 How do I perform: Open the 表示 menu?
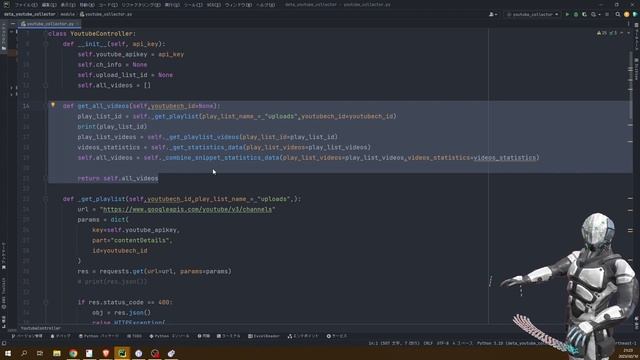point(68,4)
